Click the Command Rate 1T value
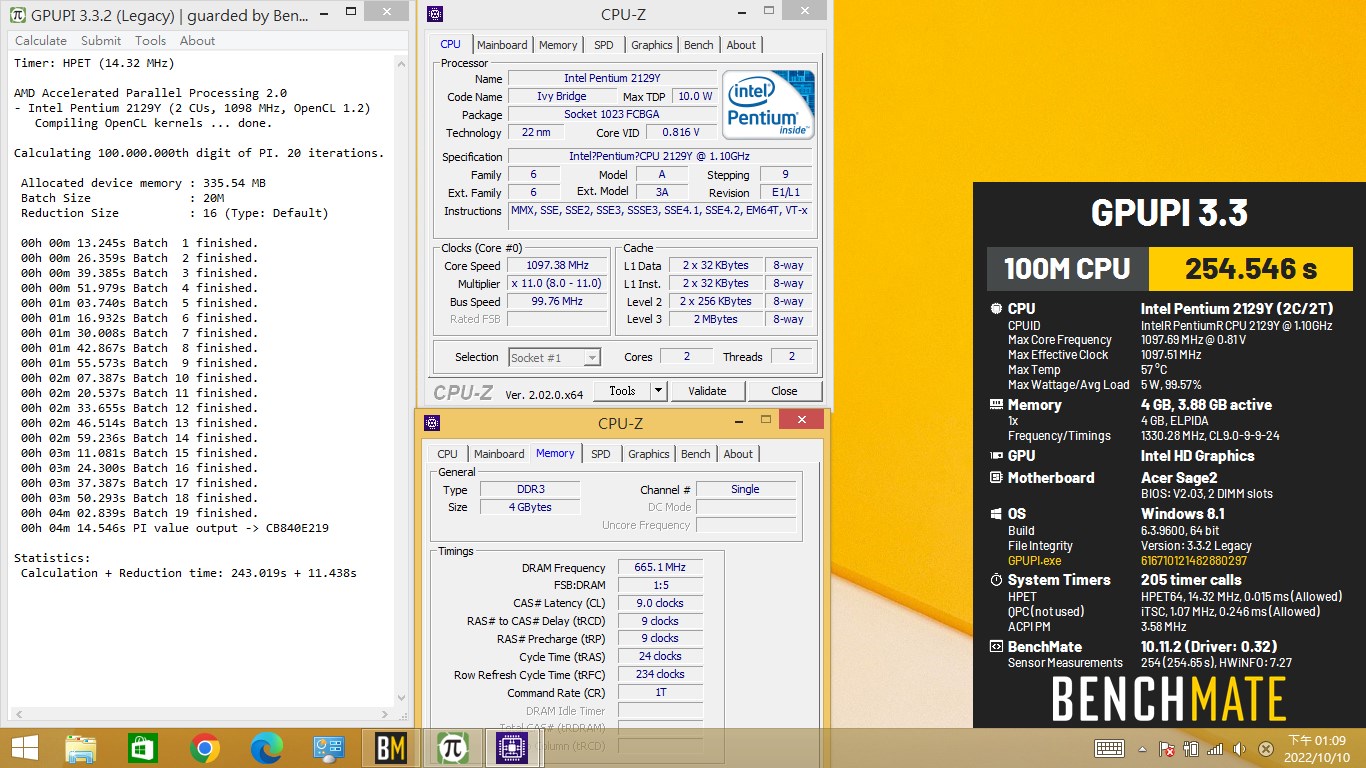Screen dimensions: 1366x768 click(660, 692)
